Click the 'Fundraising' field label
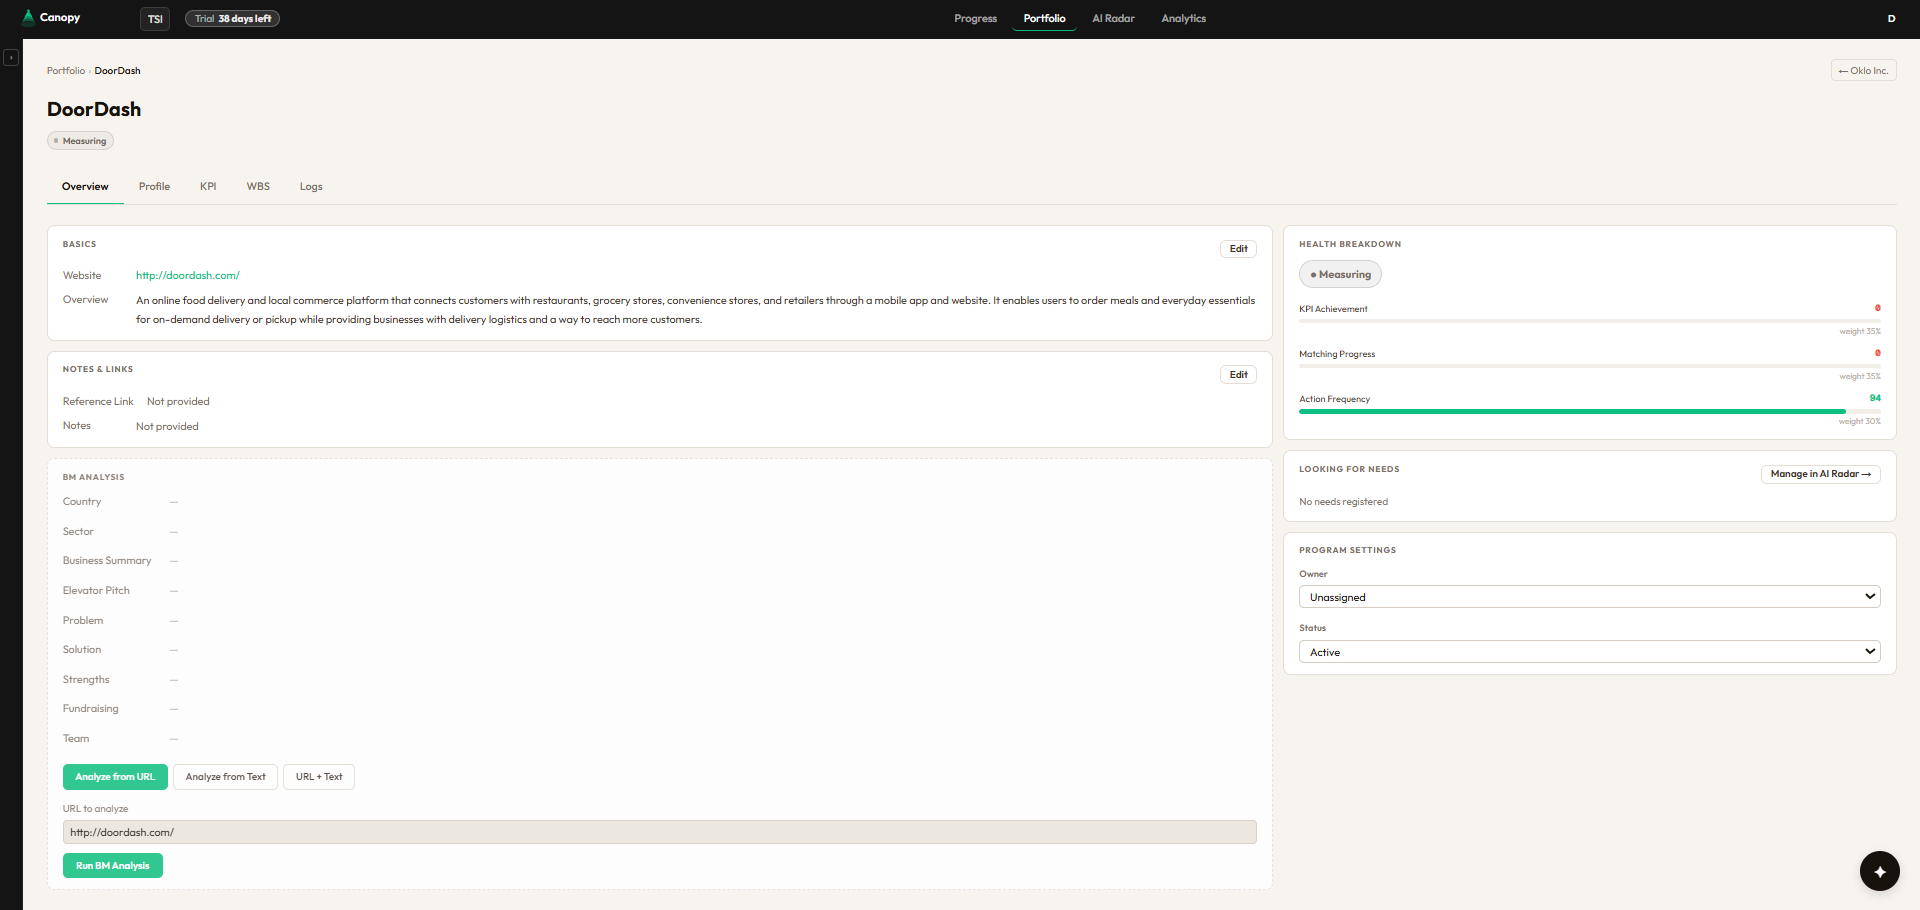Screen dimensions: 1920x910 (90, 709)
